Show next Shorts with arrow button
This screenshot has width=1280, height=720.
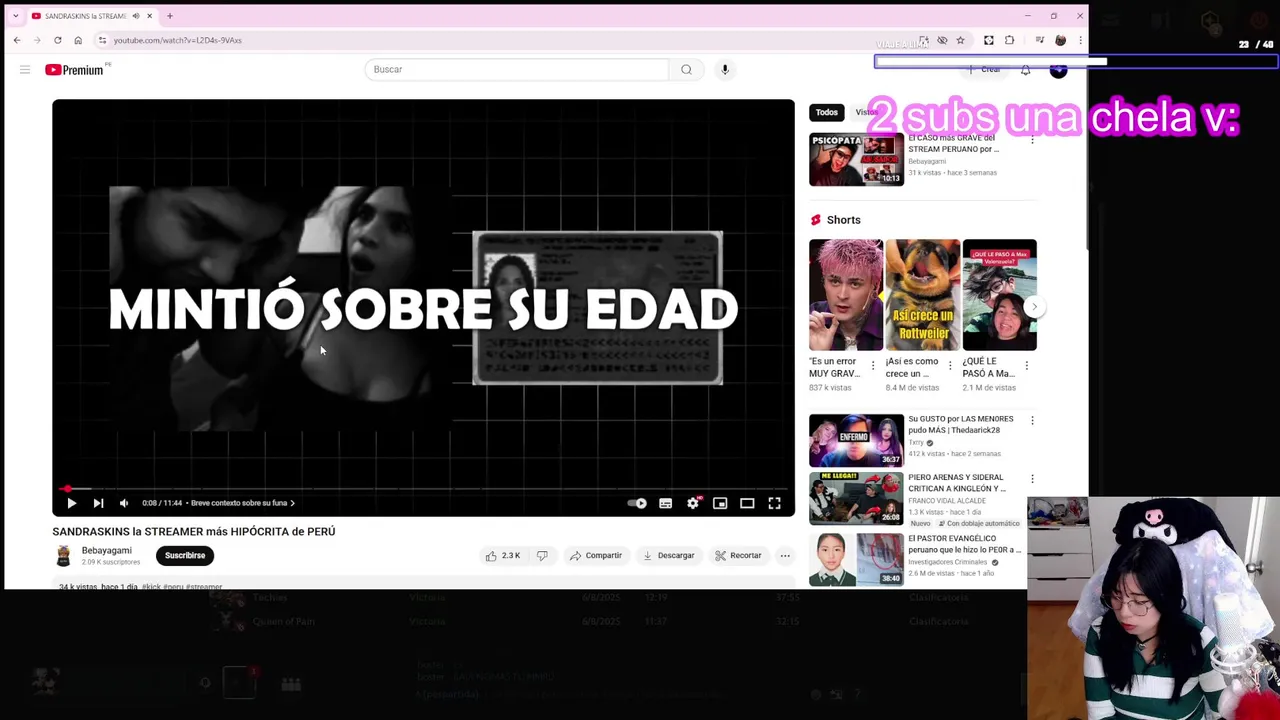click(x=1034, y=307)
